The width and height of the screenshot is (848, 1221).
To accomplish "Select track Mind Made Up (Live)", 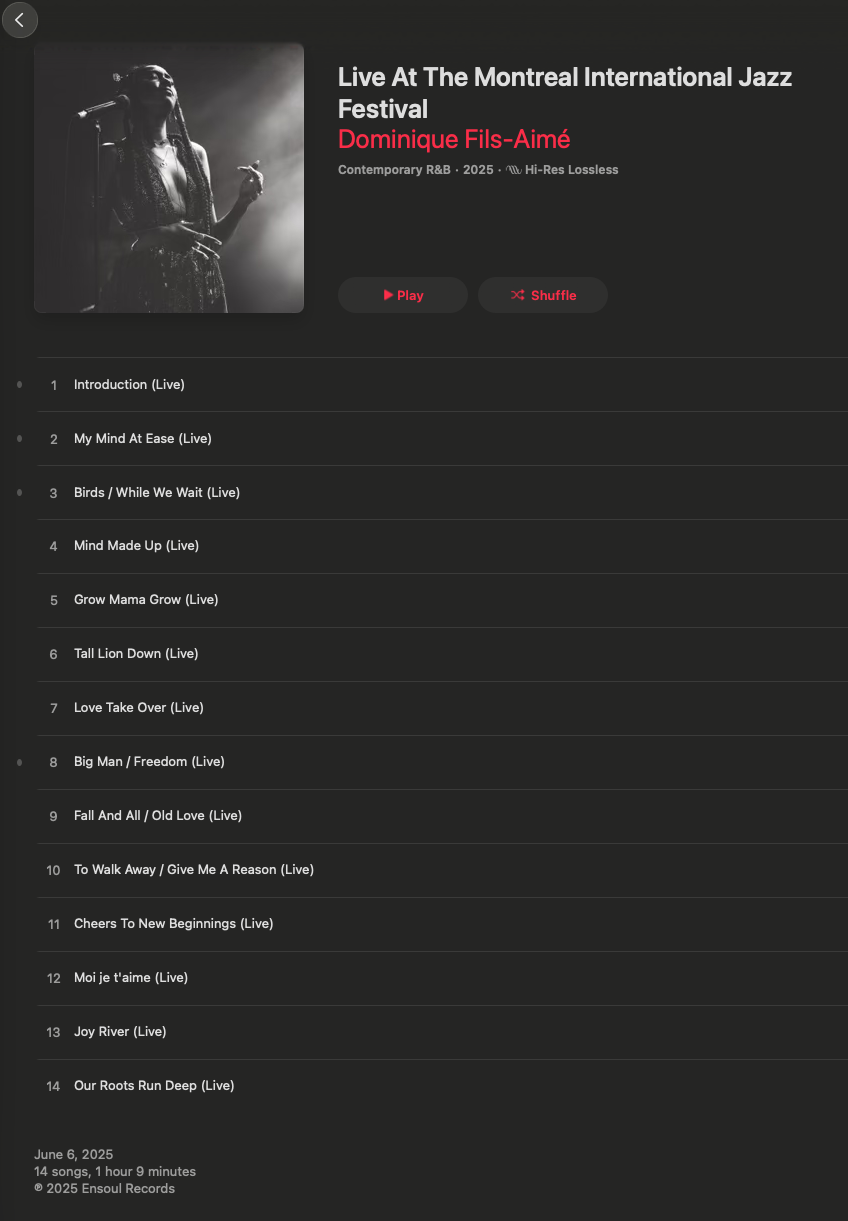I will coord(442,546).
